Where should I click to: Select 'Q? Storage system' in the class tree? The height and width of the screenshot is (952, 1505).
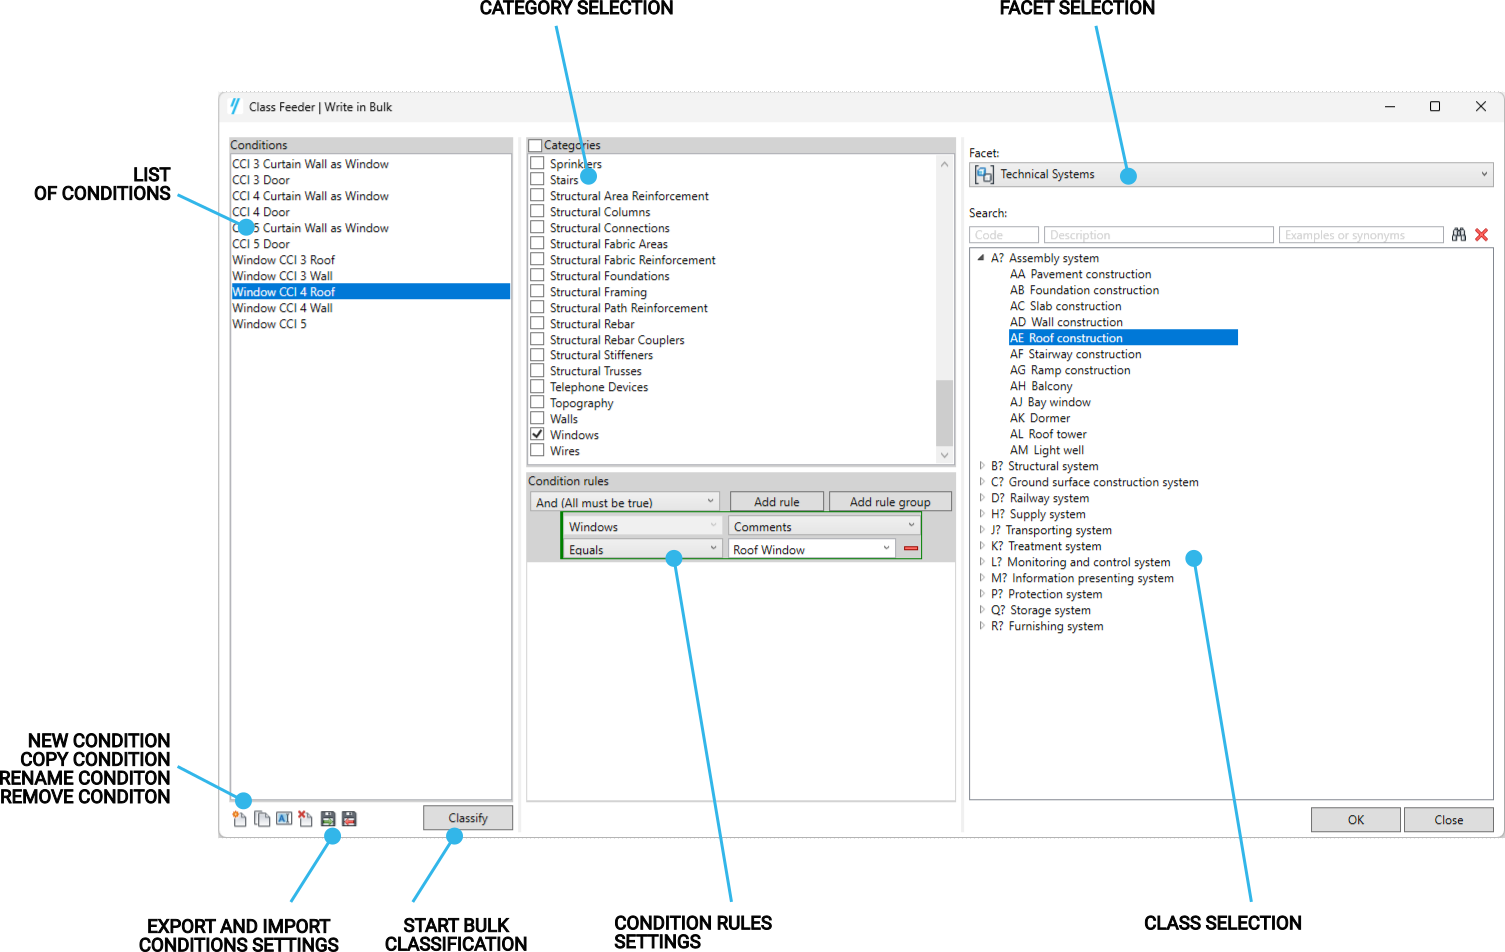coord(1041,610)
